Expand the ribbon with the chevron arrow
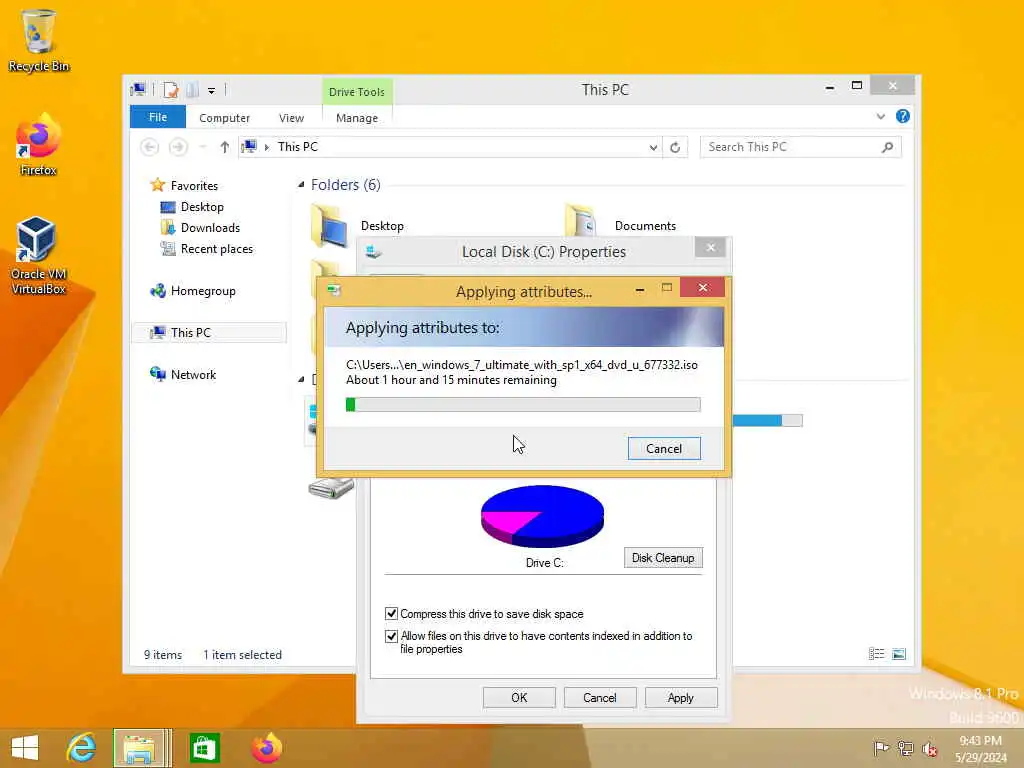This screenshot has height=768, width=1024. (881, 117)
